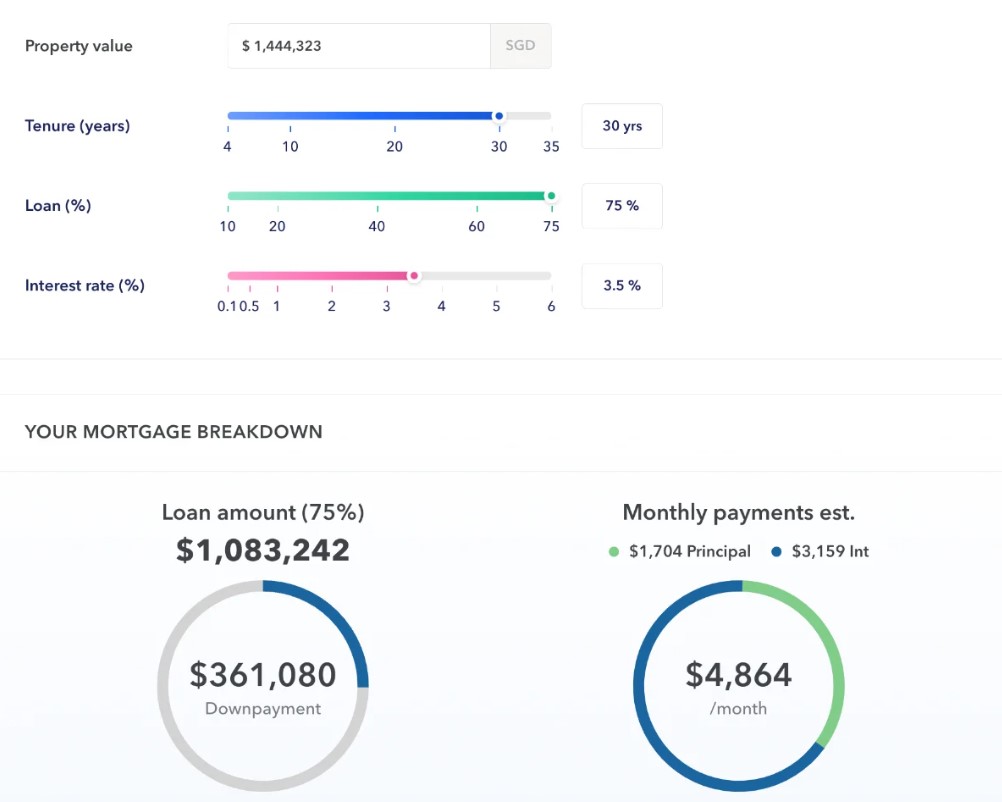The image size is (1002, 802).
Task: Set Loan slider to 40 percent mark
Action: (377, 196)
